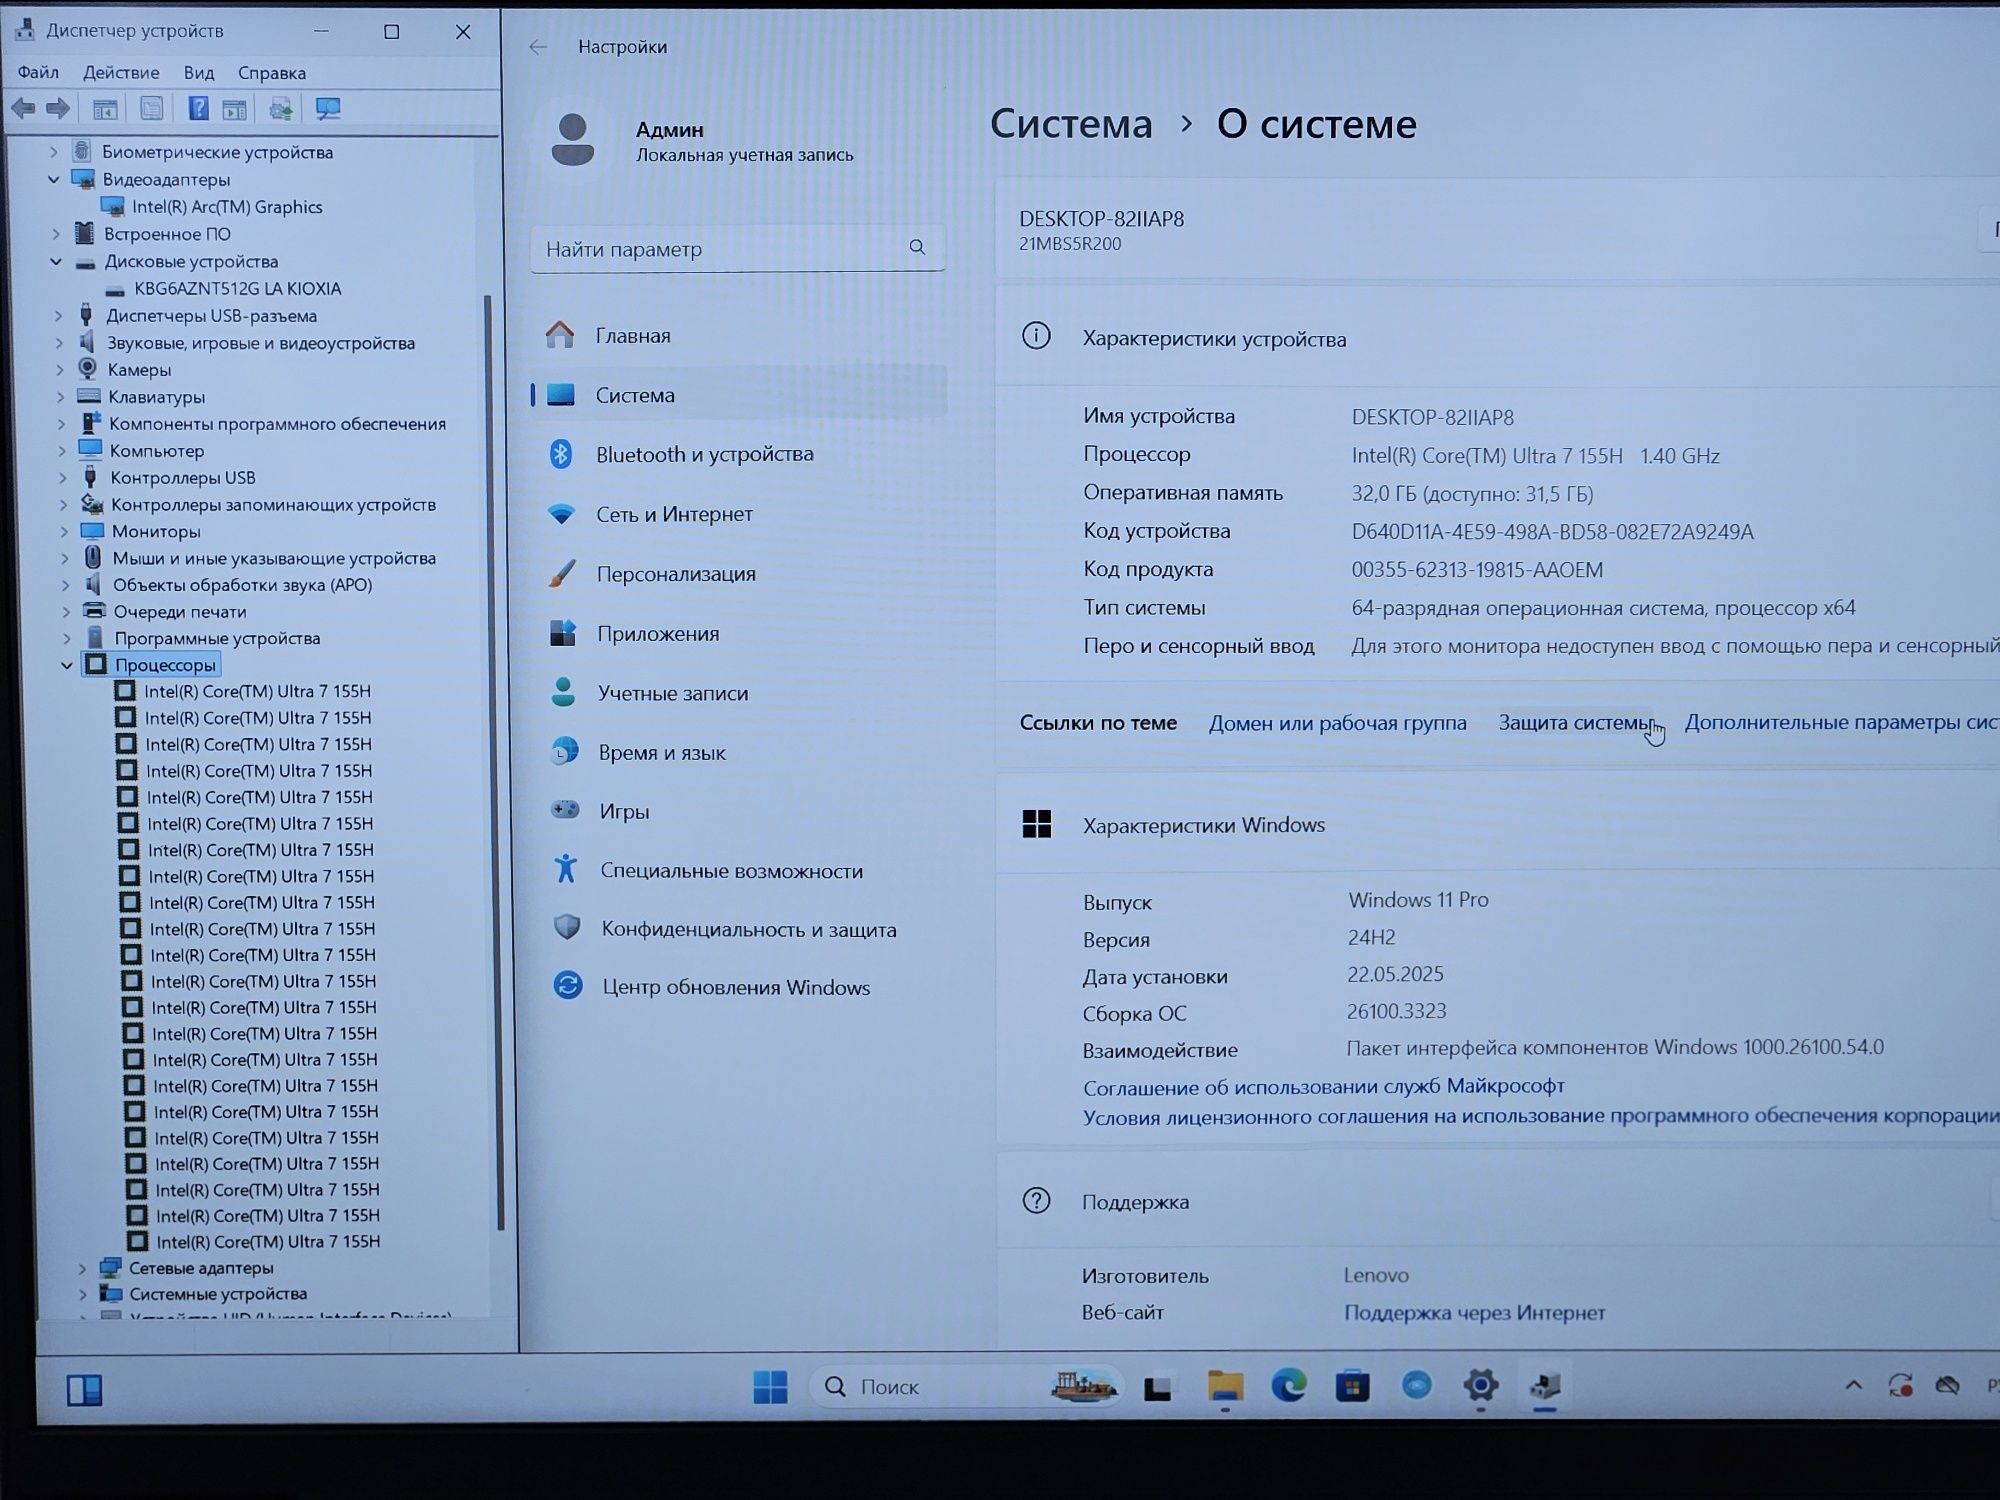The height and width of the screenshot is (1500, 2000).
Task: Open the Справка menu
Action: (272, 73)
